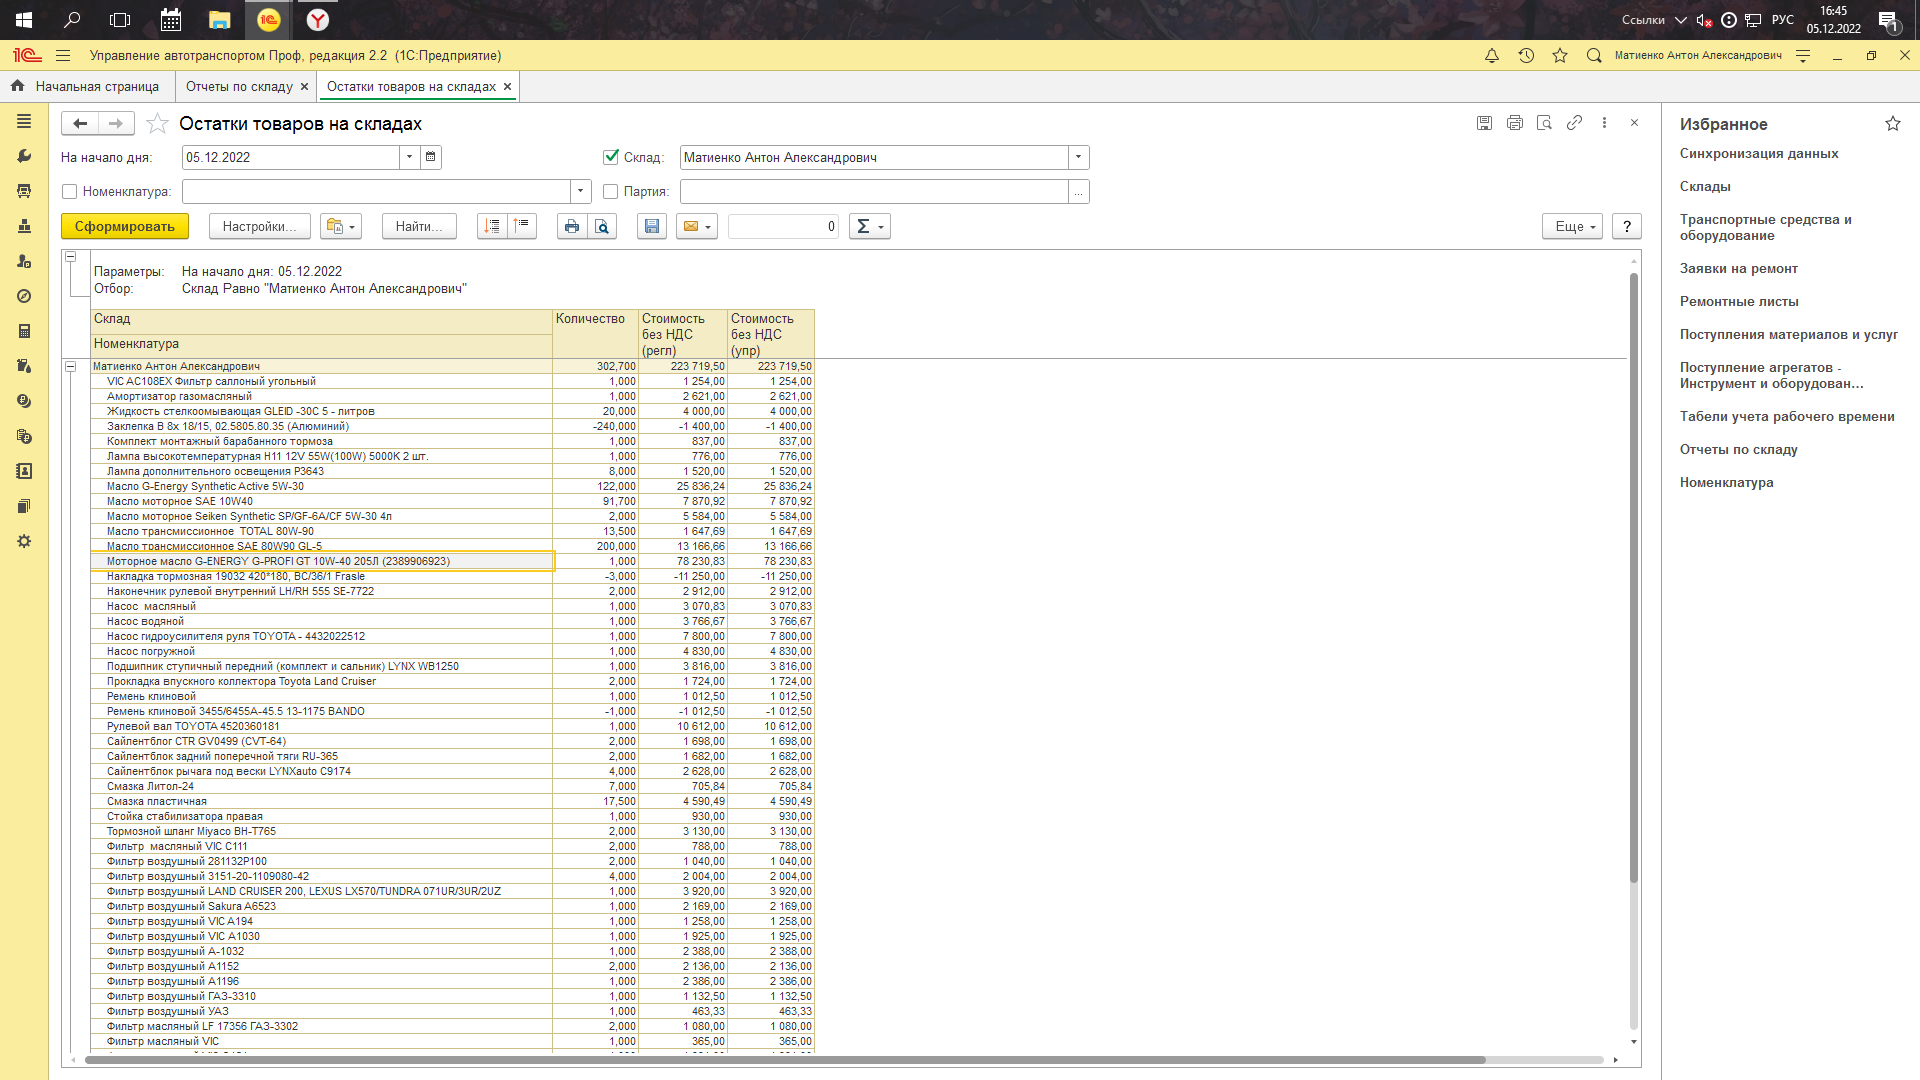The width and height of the screenshot is (1920, 1080).
Task: Open the calculator section in the left sidebar
Action: [x=24, y=331]
